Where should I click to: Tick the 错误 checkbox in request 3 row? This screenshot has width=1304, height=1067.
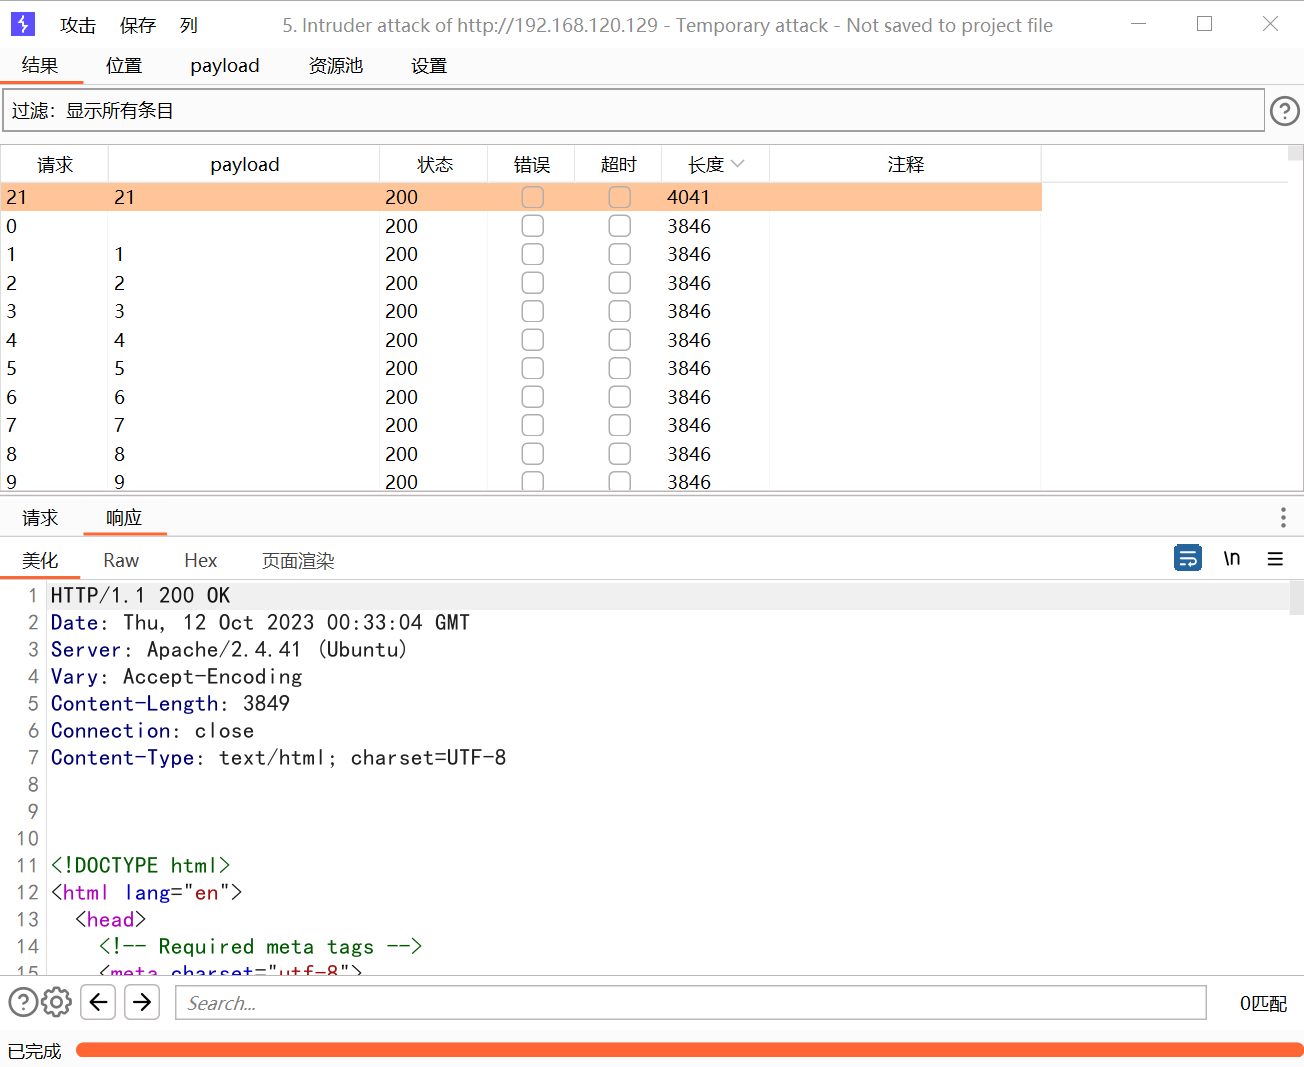point(533,311)
